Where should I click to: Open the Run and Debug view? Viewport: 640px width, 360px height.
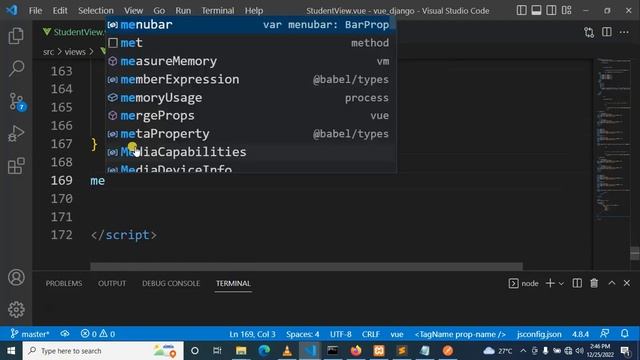click(x=16, y=133)
